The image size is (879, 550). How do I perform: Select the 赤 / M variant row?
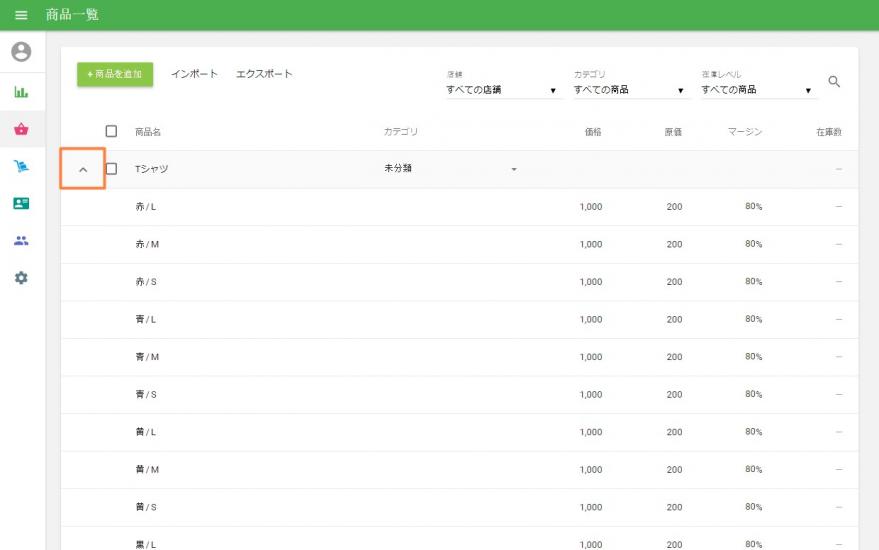coord(460,244)
